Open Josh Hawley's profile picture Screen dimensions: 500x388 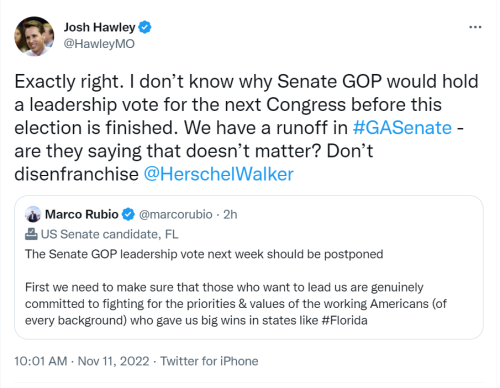pos(34,36)
